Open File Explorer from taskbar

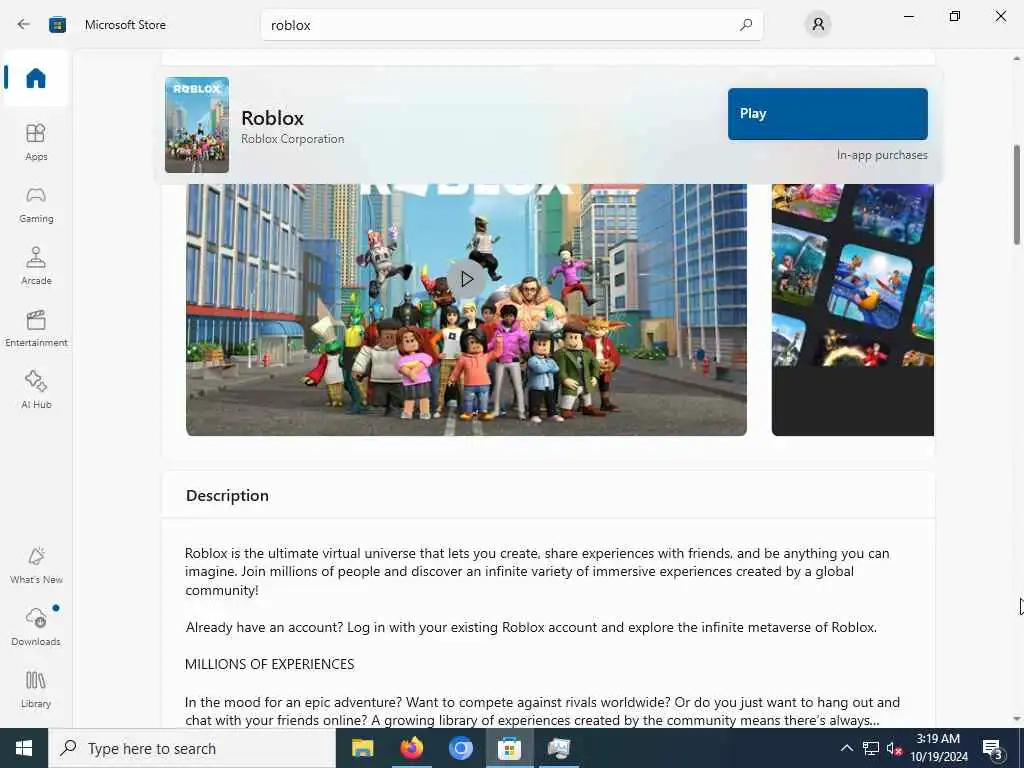pos(362,748)
